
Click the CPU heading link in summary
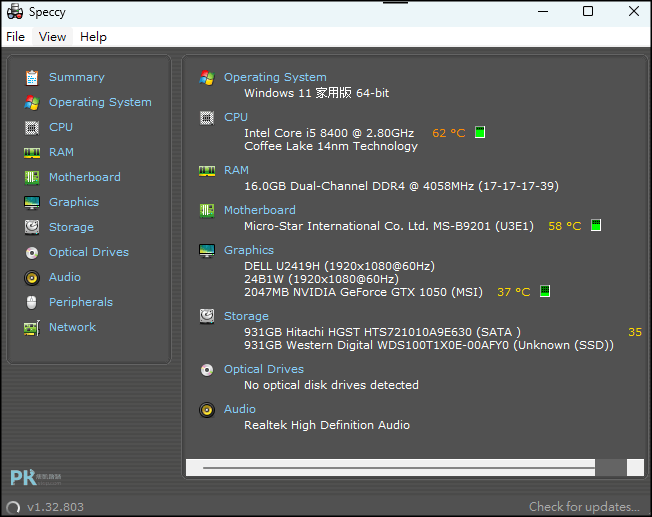coord(236,117)
